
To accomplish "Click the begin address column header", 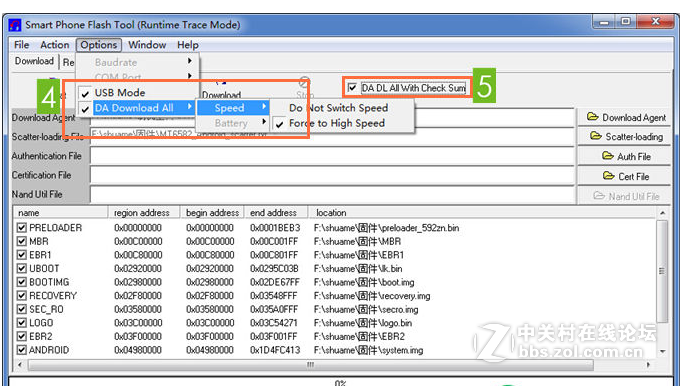I will [x=212, y=213].
